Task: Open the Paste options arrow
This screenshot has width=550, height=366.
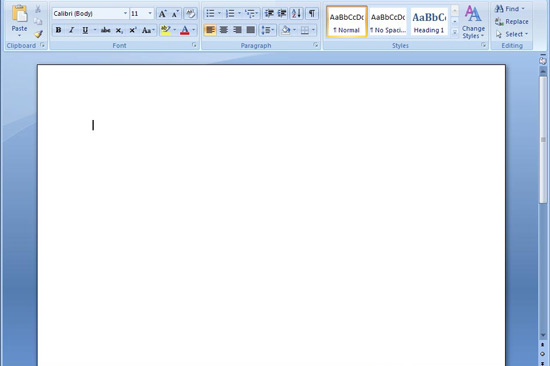Action: point(19,35)
